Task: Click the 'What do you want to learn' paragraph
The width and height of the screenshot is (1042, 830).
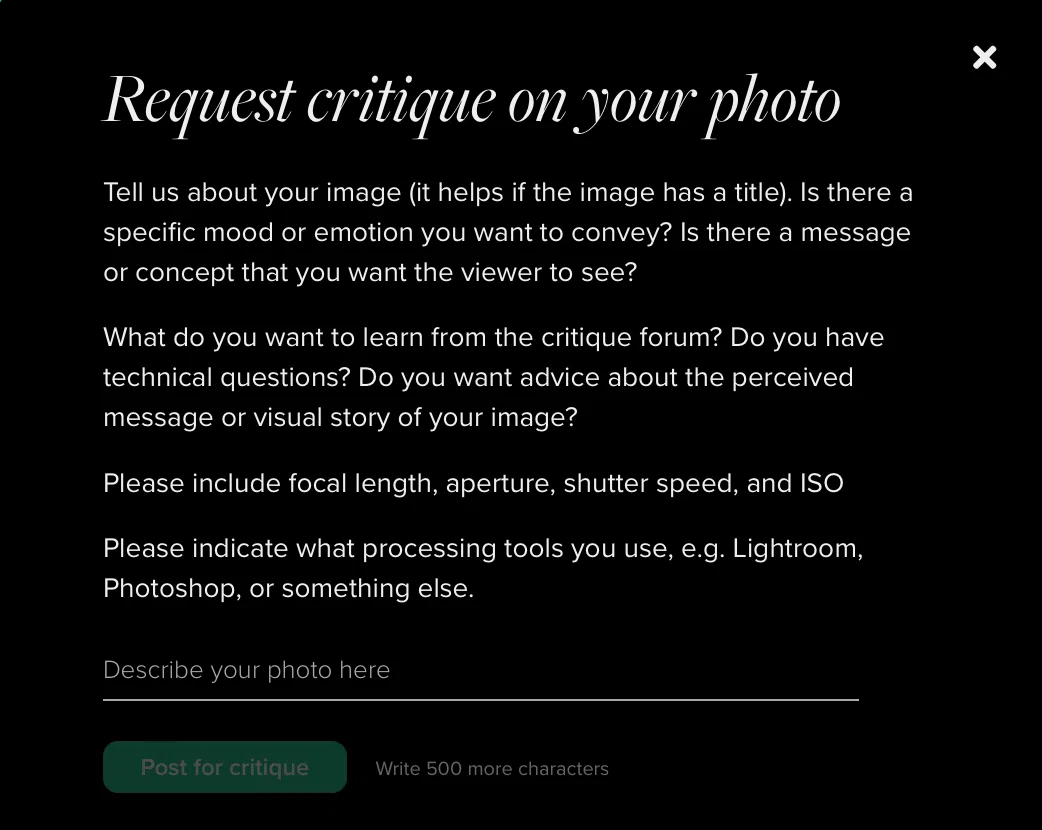Action: [x=494, y=377]
